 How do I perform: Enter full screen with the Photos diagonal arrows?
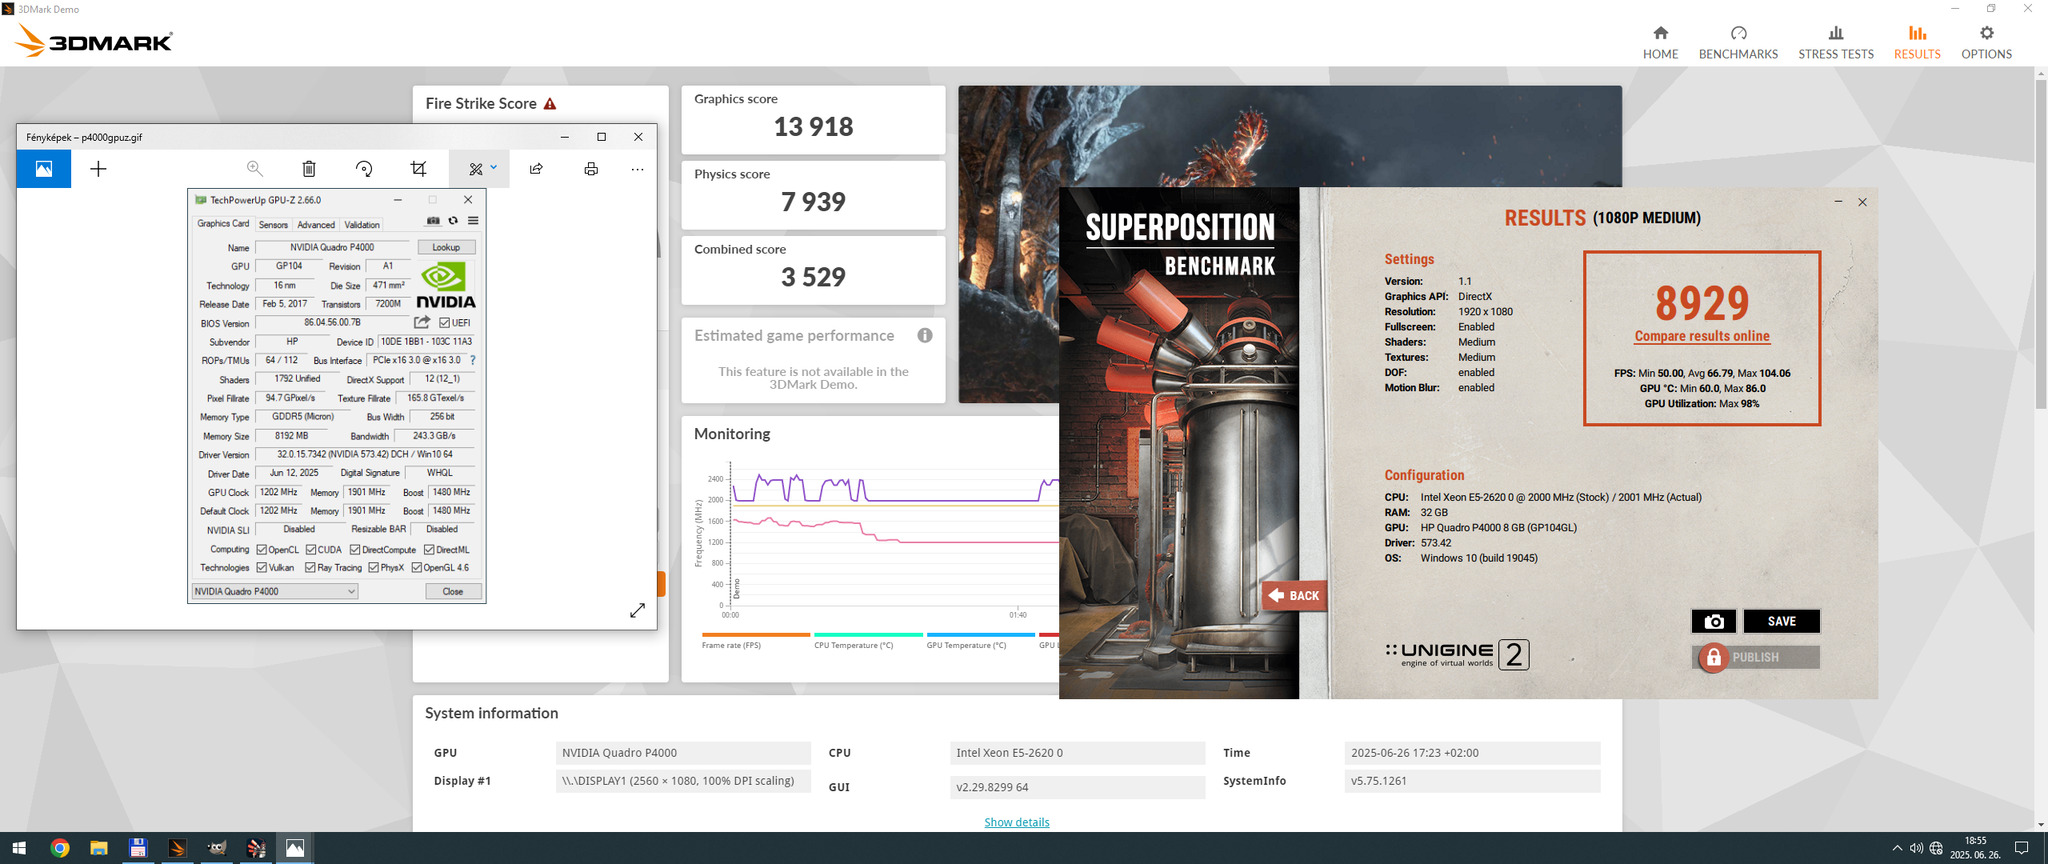[x=637, y=610]
